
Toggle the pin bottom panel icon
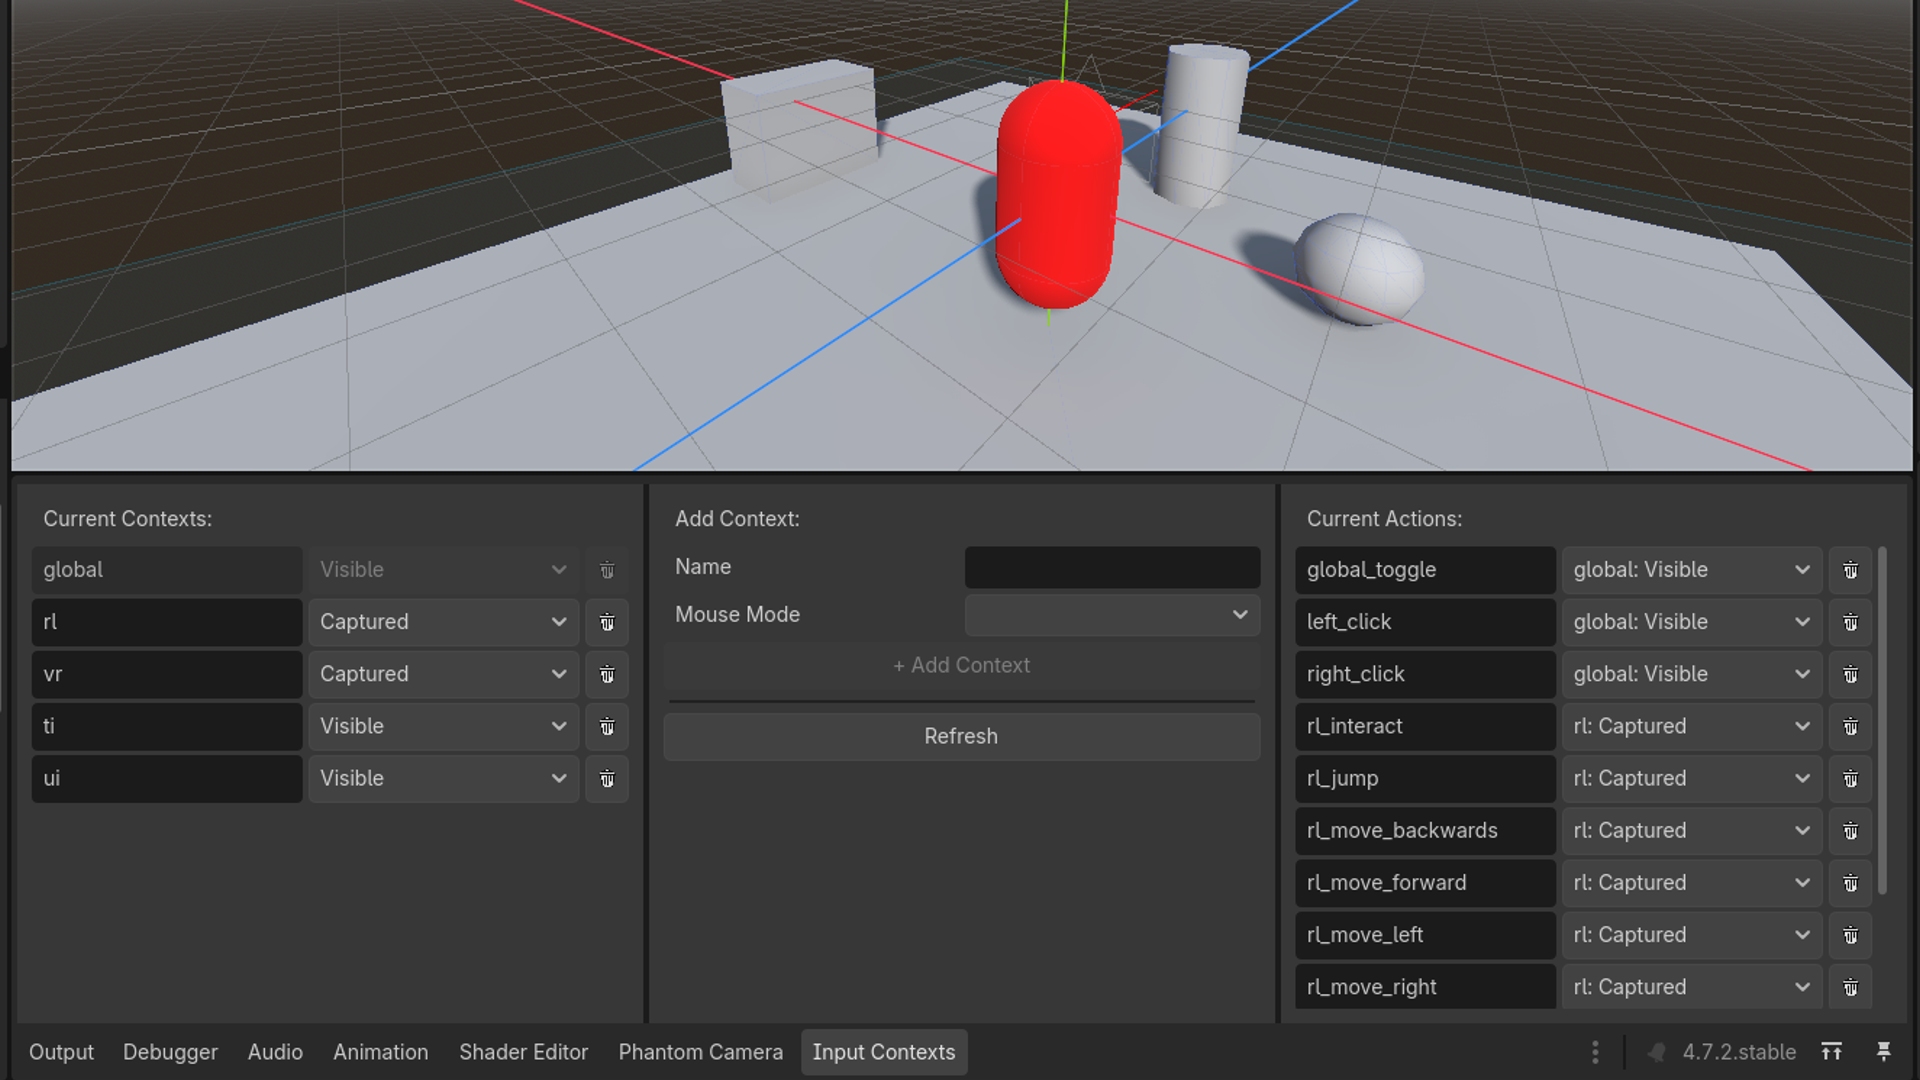coord(1883,1052)
